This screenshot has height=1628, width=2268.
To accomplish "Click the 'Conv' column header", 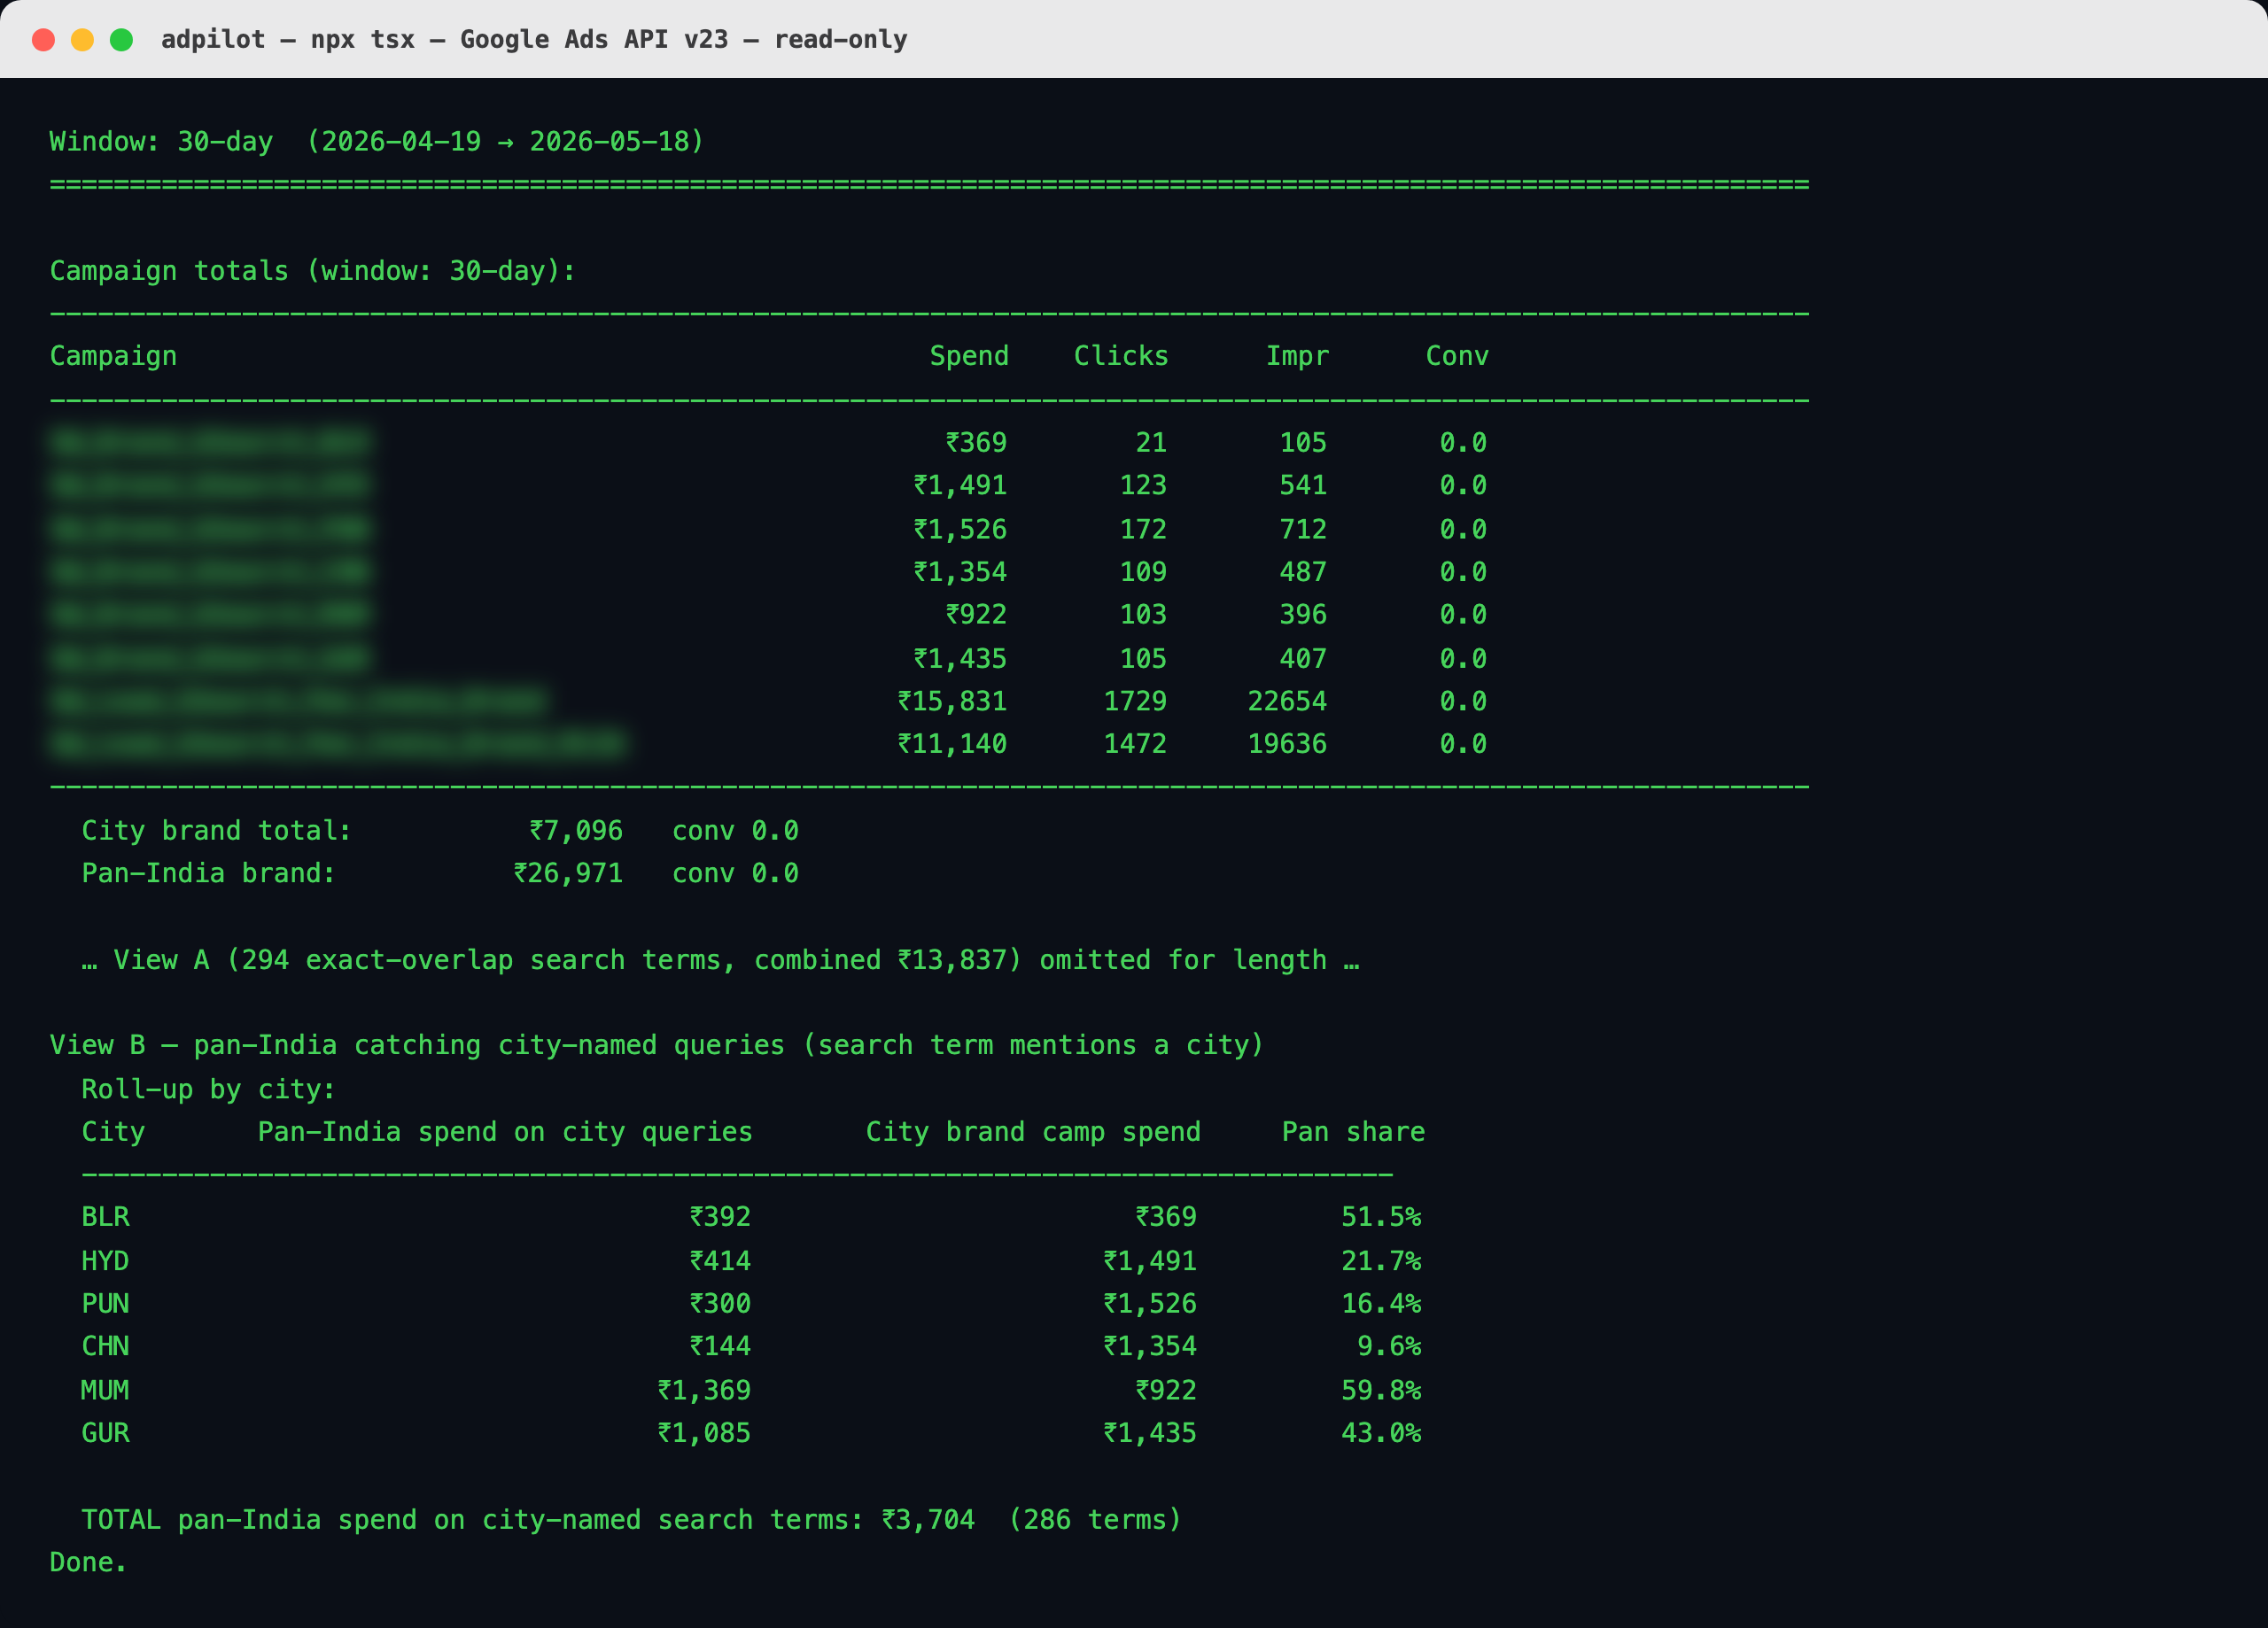I will pos(1457,356).
